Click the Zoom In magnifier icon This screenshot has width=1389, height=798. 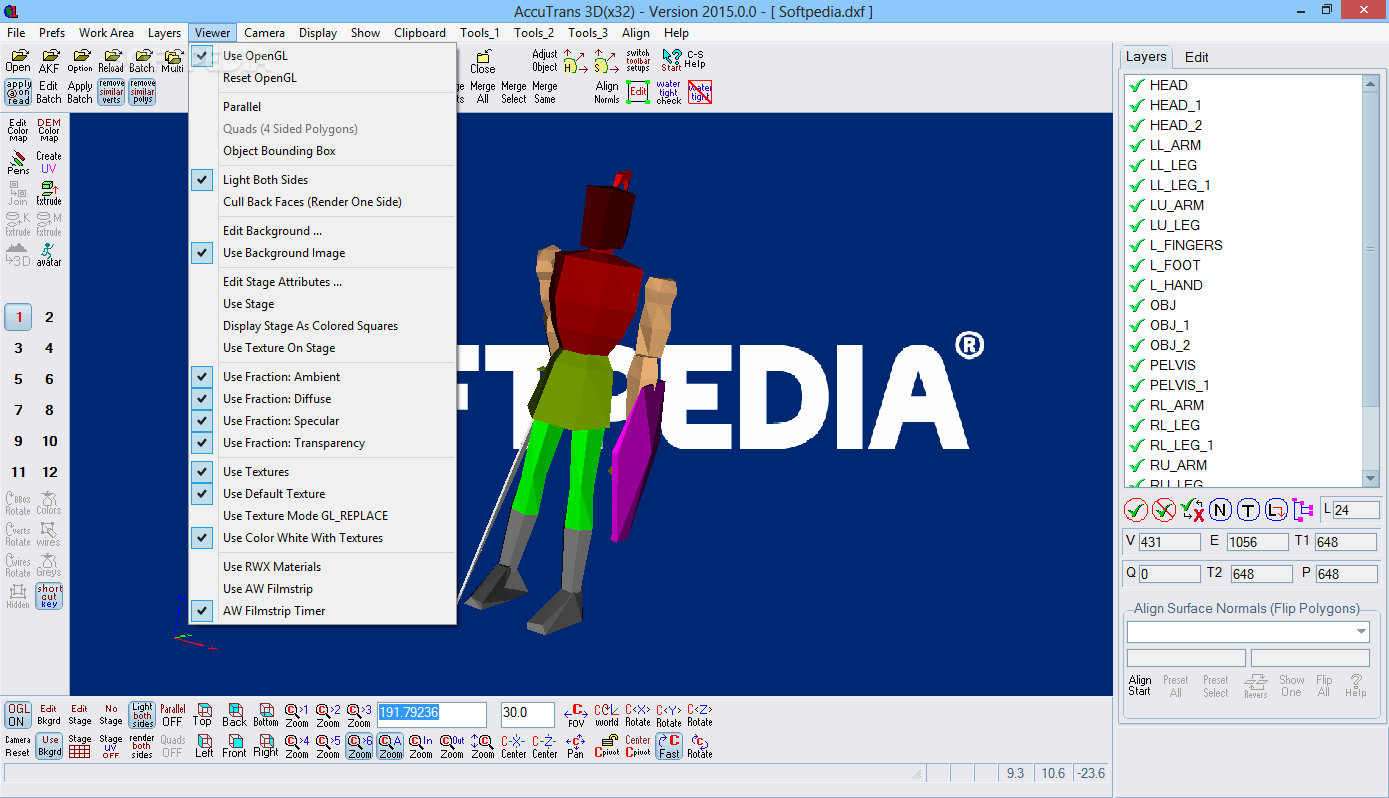point(421,746)
